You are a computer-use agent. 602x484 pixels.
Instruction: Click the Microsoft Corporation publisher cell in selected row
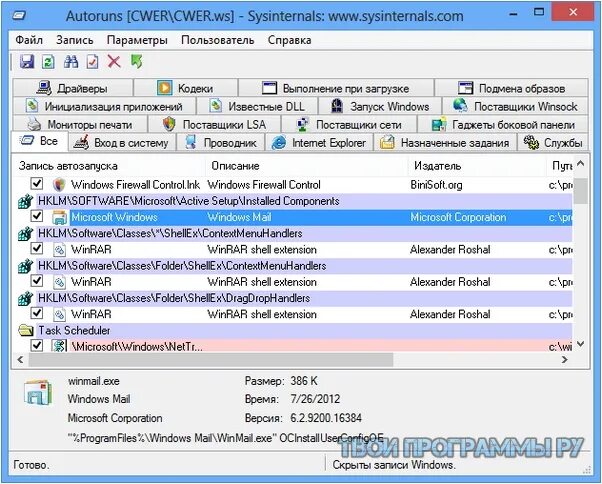(458, 217)
